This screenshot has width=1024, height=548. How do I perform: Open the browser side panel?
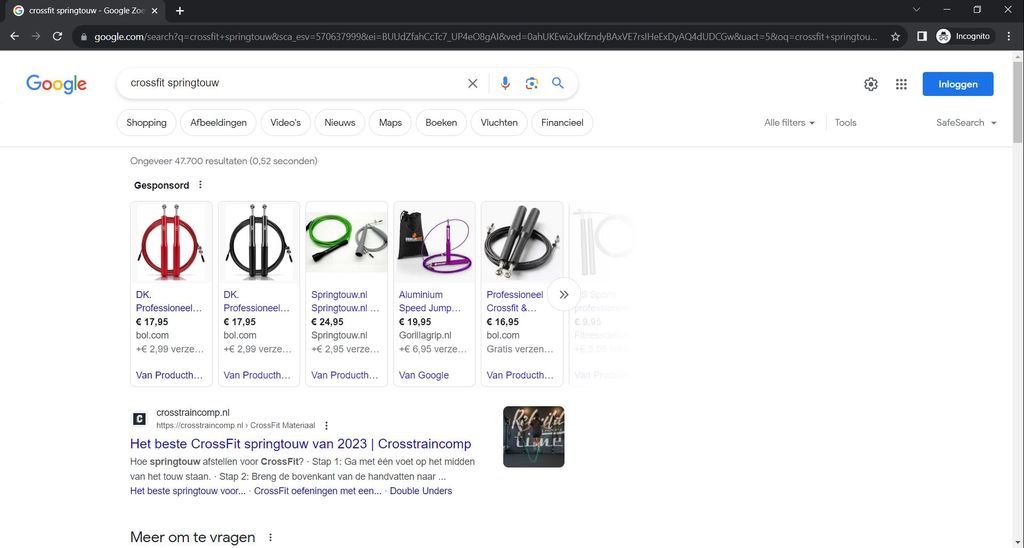tap(921, 37)
